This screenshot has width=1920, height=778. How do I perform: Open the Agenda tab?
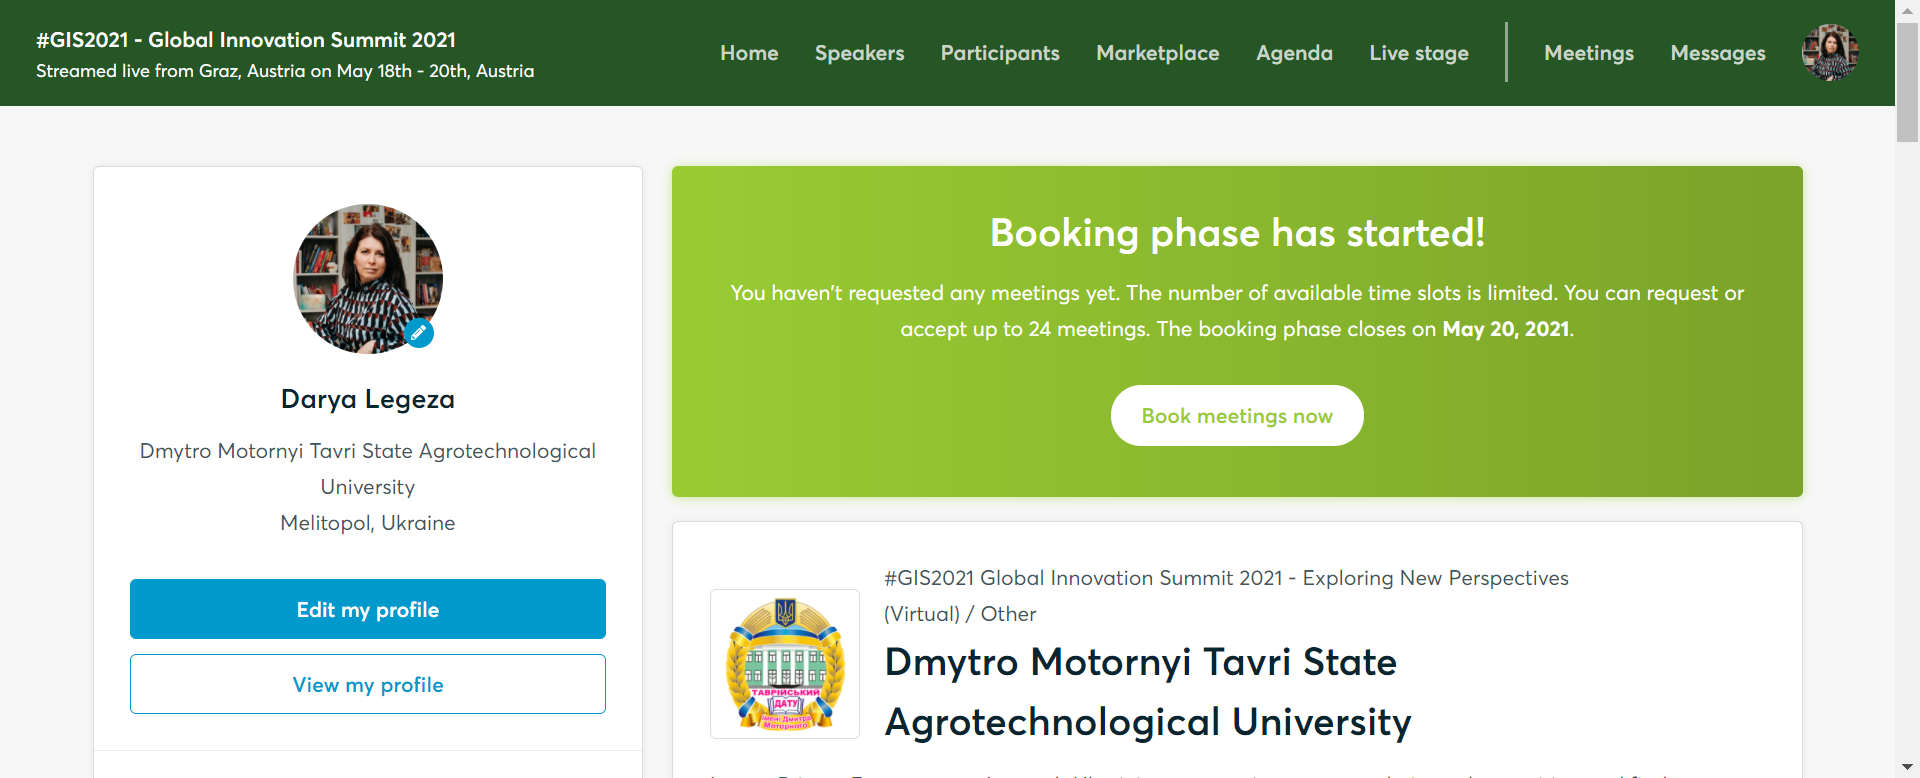[x=1294, y=53]
